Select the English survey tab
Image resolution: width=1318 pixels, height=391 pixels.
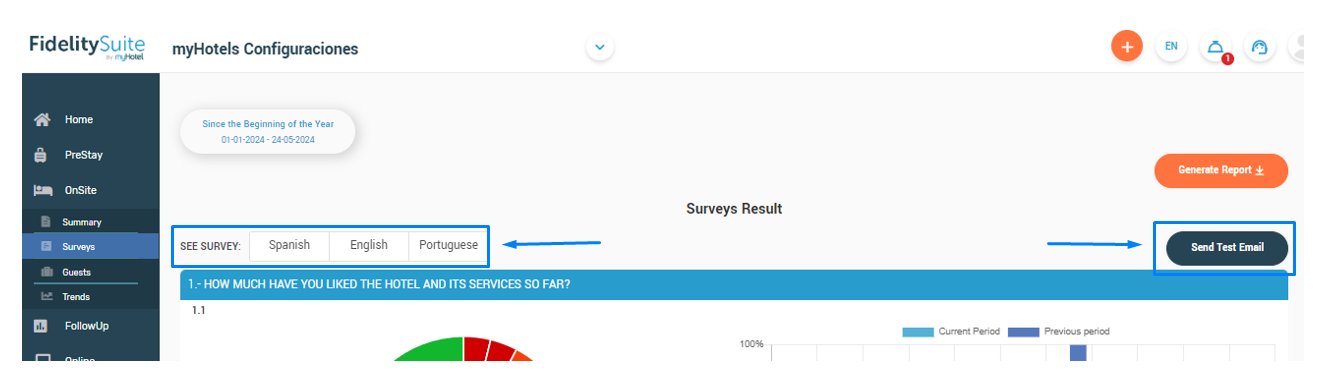tap(369, 245)
